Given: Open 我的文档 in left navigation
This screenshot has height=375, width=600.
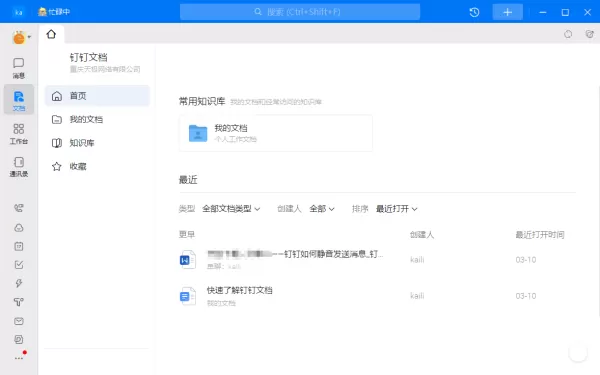Looking at the screenshot, I should (97, 119).
